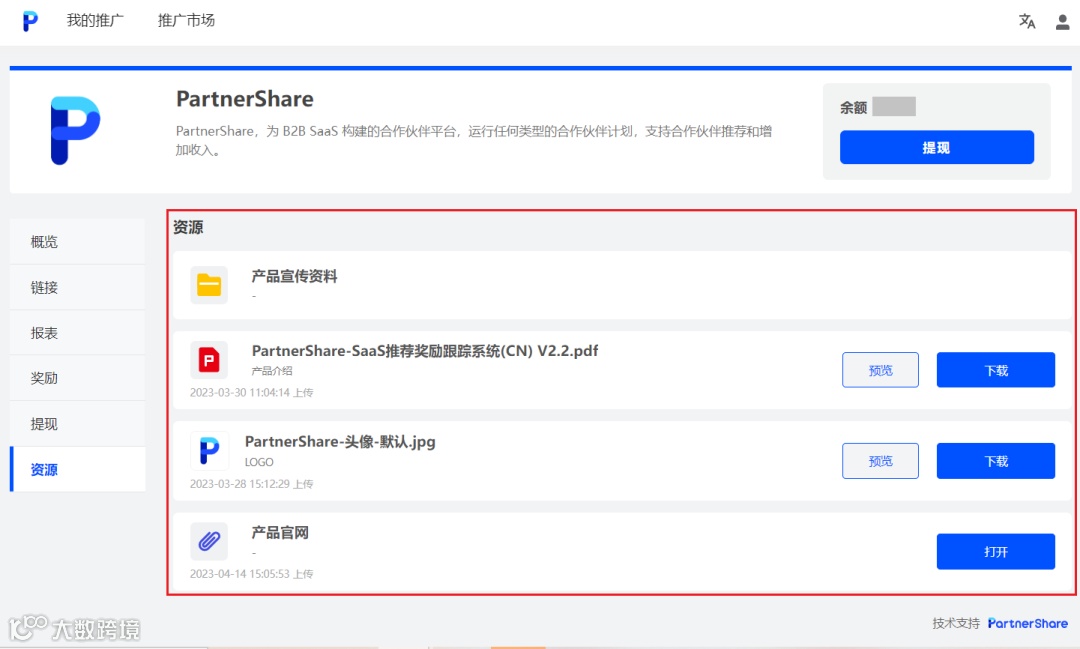Select 链接 in the sidebar
This screenshot has height=649, width=1080.
78,287
